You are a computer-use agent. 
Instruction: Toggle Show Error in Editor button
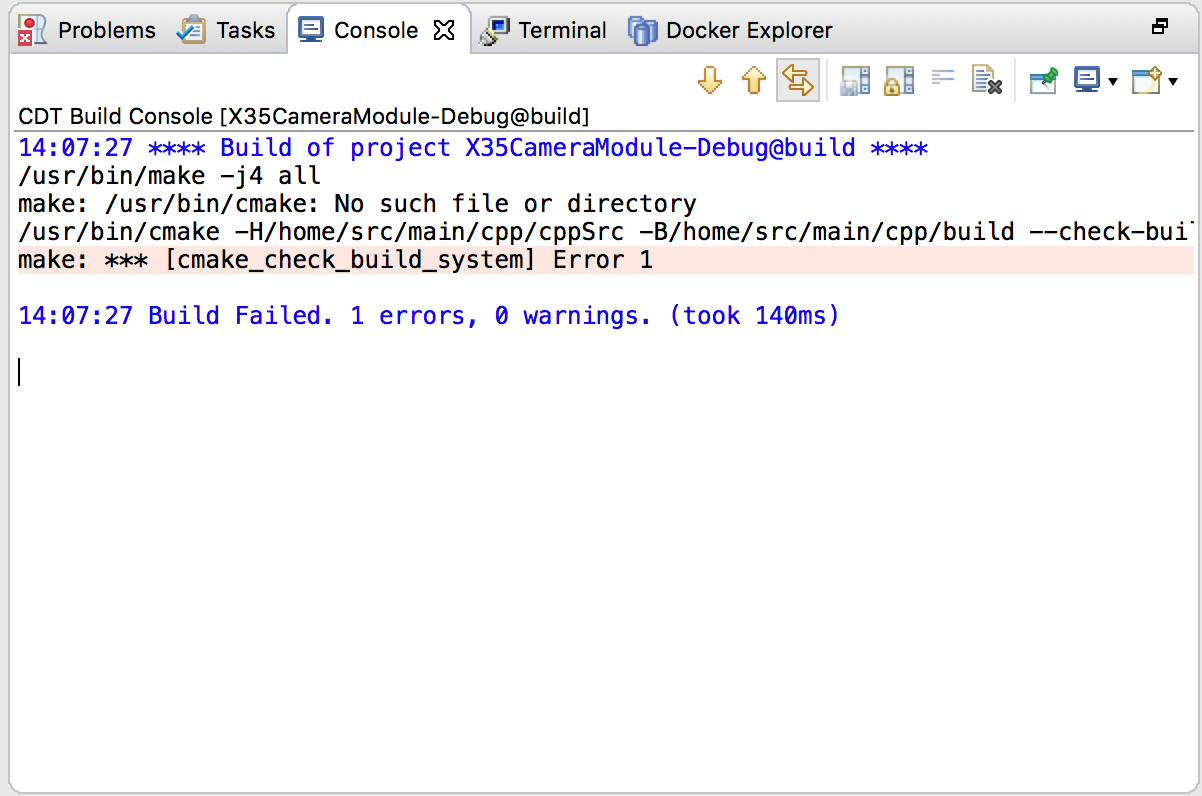pyautogui.click(x=797, y=81)
